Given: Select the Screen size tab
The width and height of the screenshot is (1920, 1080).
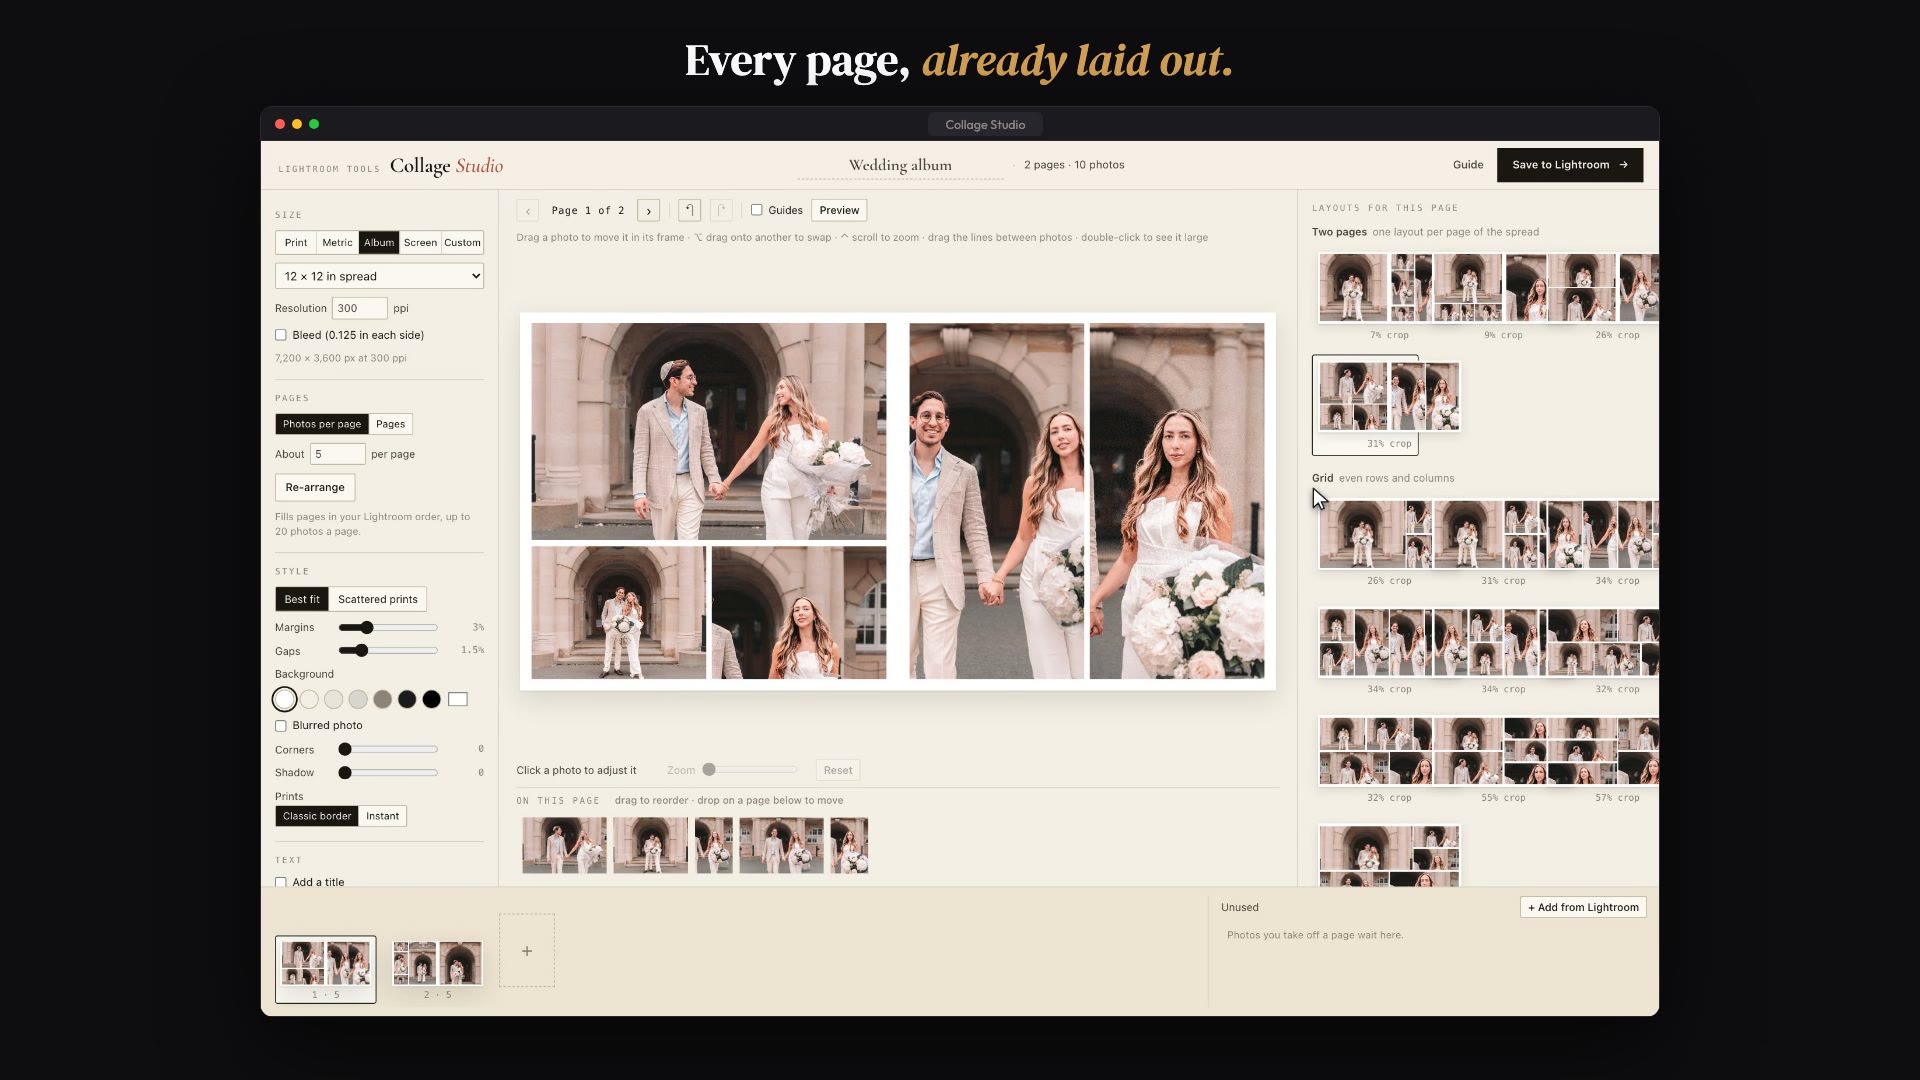Looking at the screenshot, I should [420, 243].
